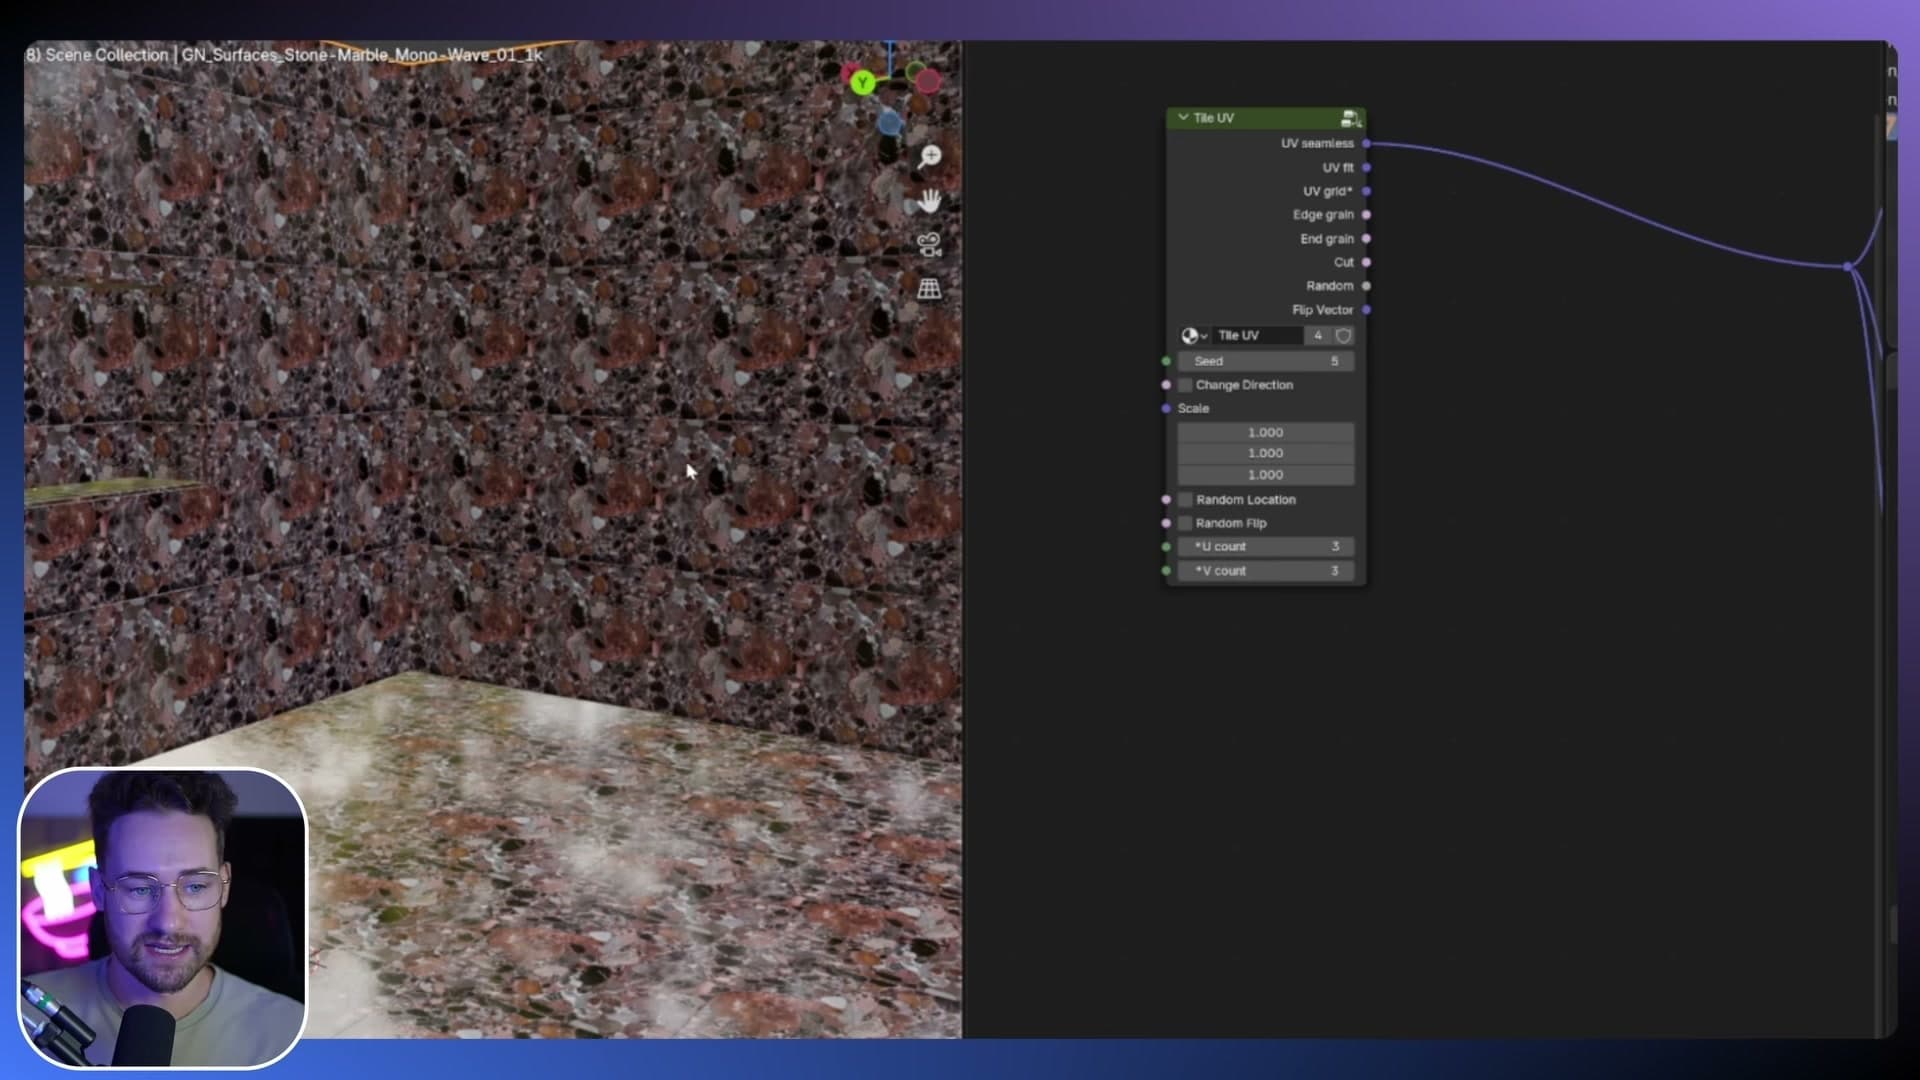Click the Change Direction input socket
Viewport: 1920px width, 1080px height.
click(x=1166, y=385)
